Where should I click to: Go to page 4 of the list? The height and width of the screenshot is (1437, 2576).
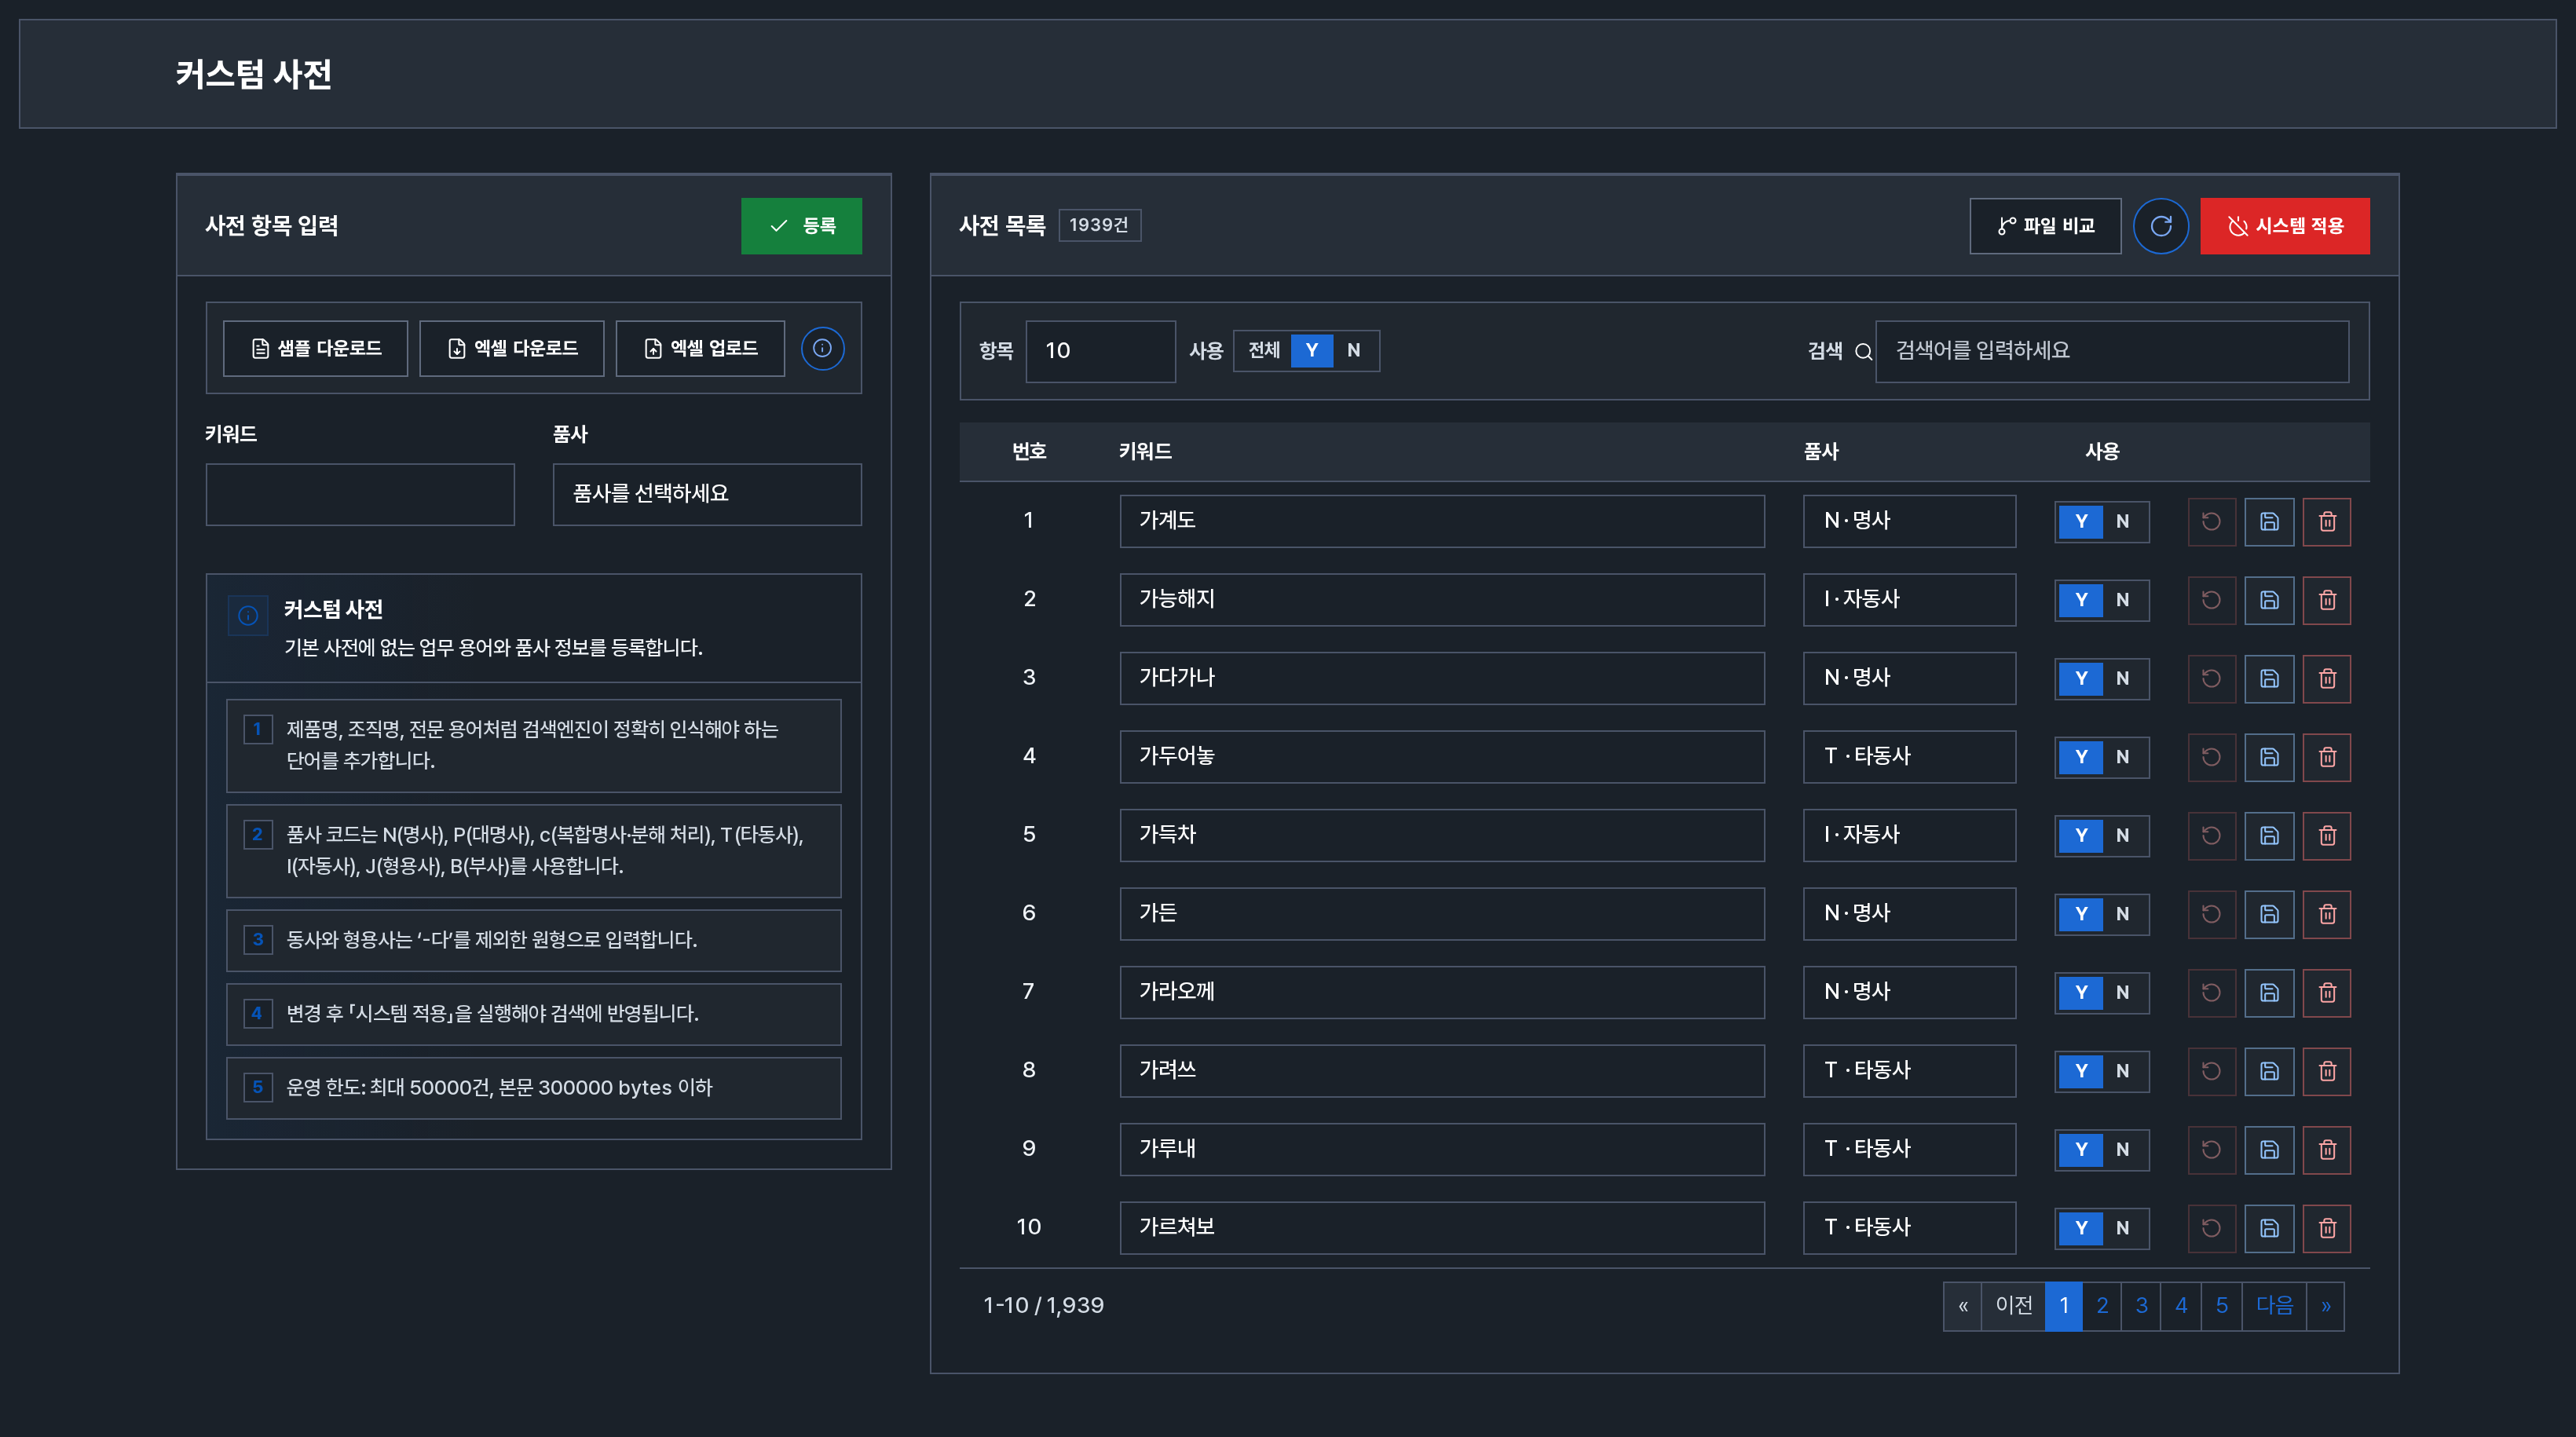click(2181, 1306)
